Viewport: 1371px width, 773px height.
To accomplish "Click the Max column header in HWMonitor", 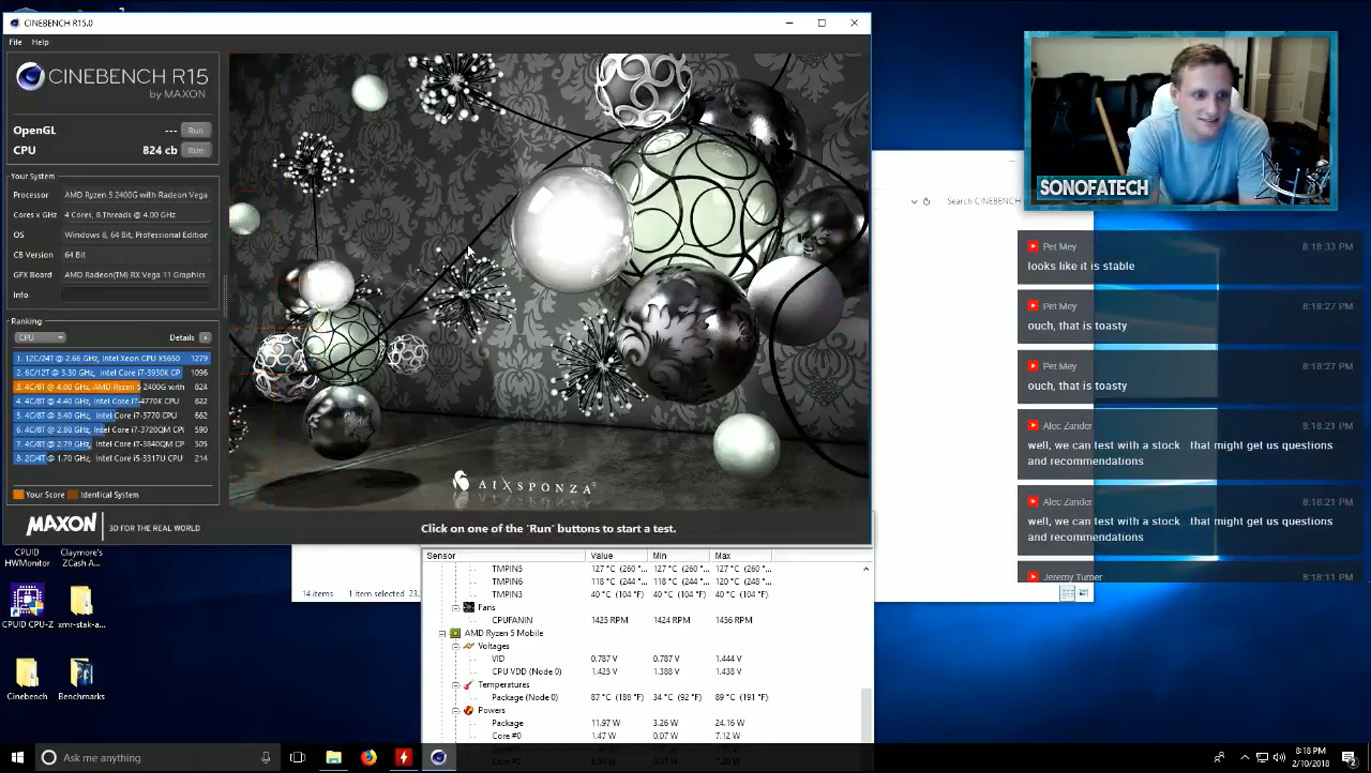I will pyautogui.click(x=740, y=555).
